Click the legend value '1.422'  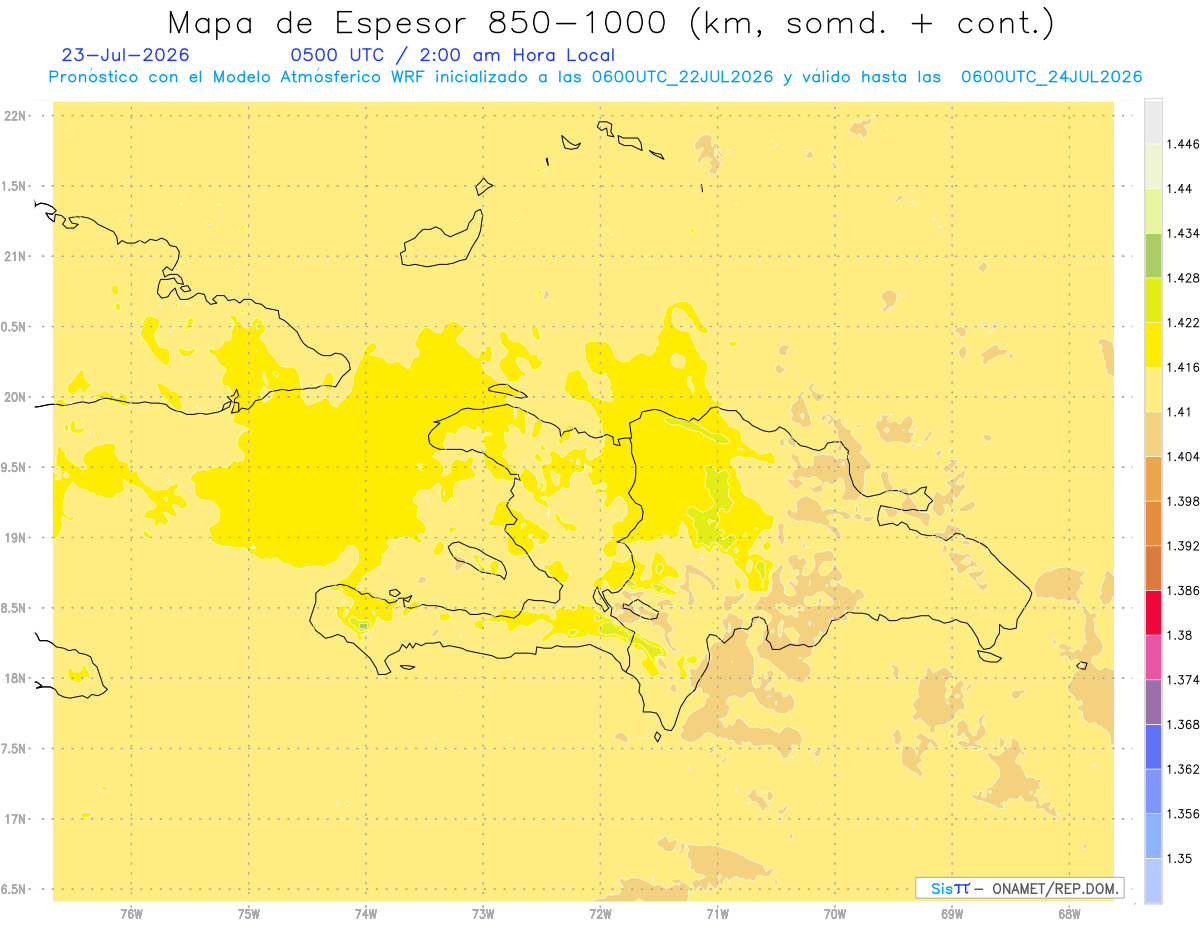click(1182, 323)
